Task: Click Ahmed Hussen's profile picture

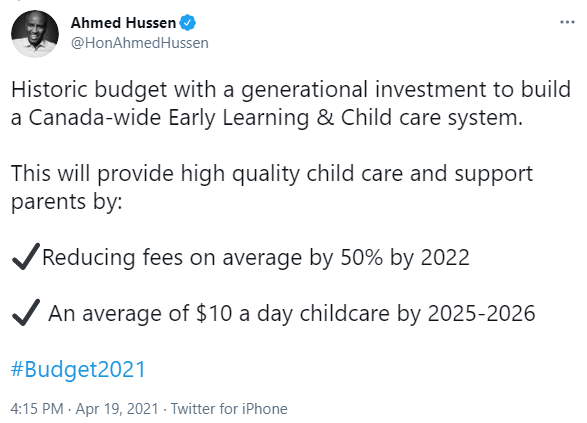Action: [35, 34]
